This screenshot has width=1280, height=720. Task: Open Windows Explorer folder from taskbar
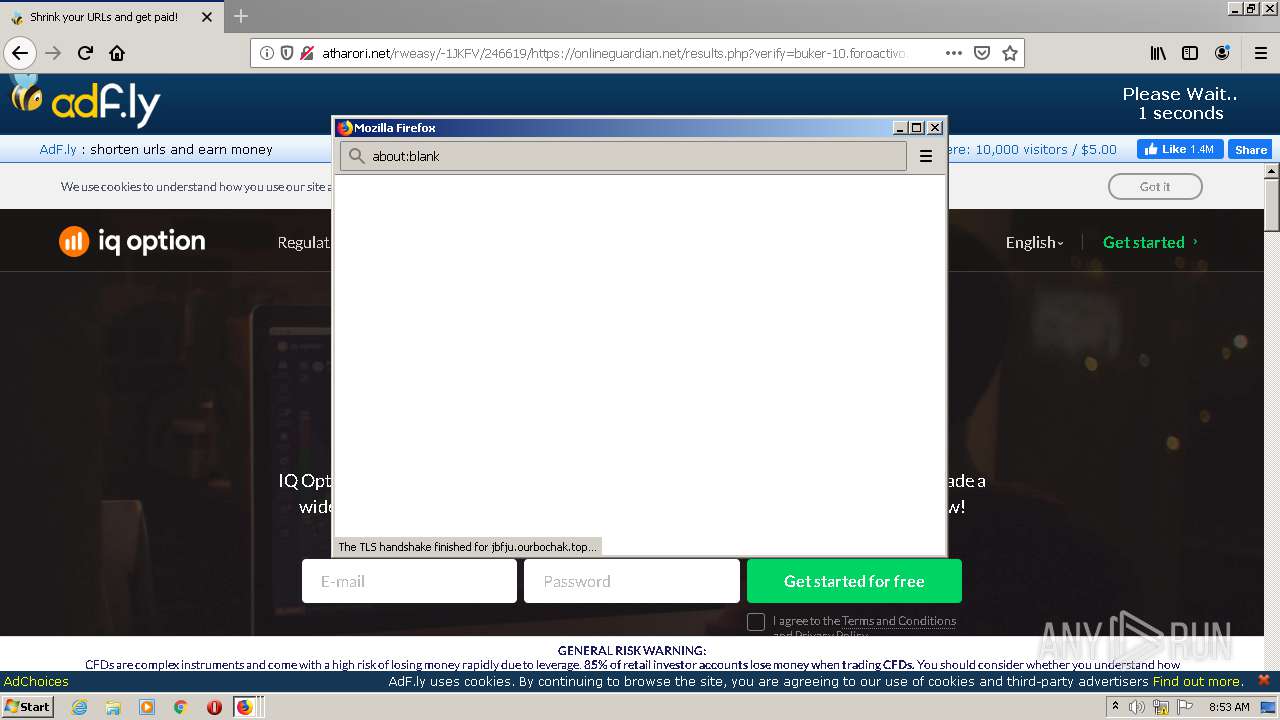[113, 707]
